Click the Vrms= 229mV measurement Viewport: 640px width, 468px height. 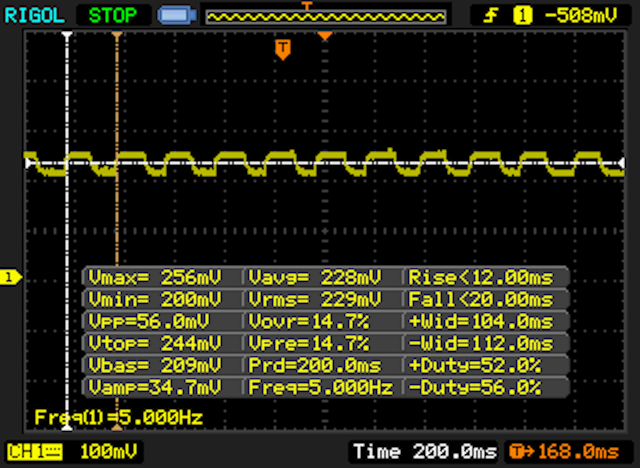point(315,300)
